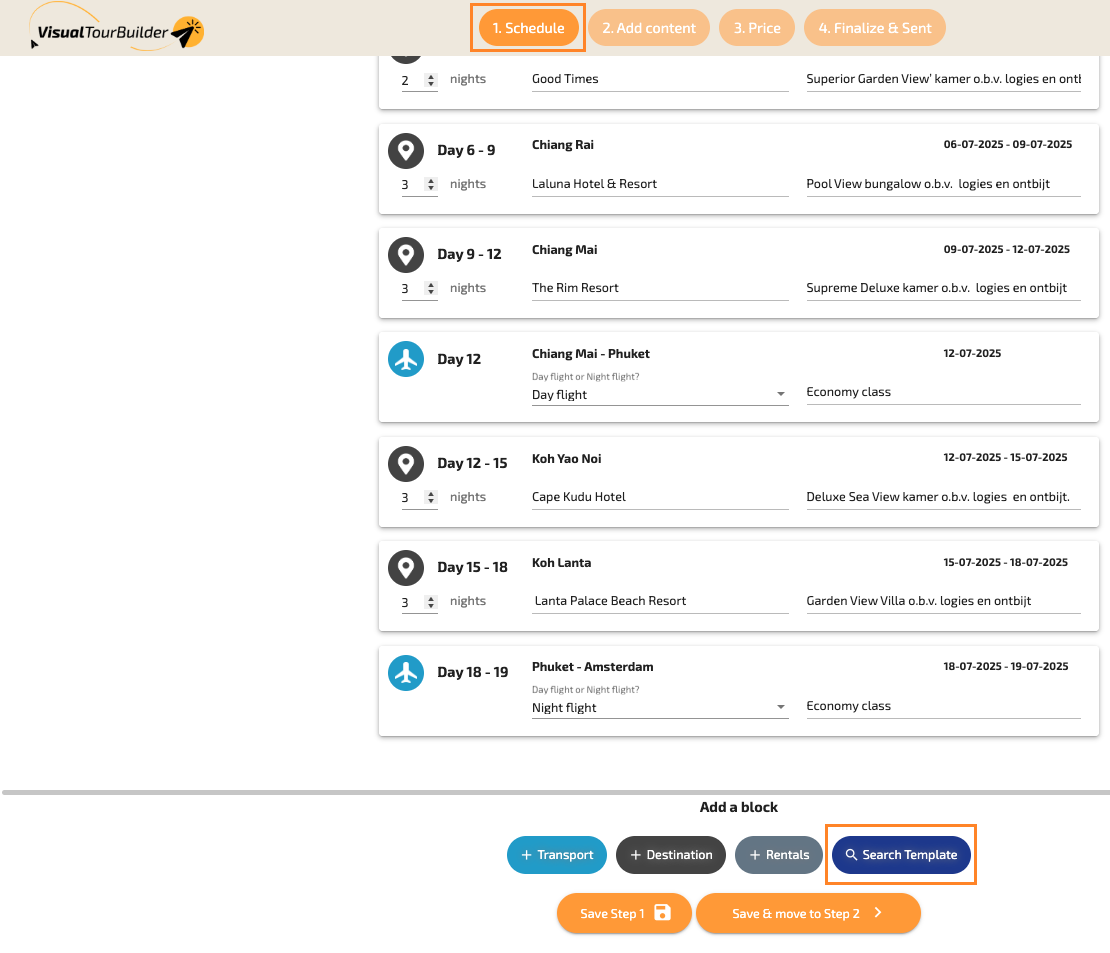
Task: Open the 4. Finalize & Sent step
Action: pyautogui.click(x=874, y=28)
